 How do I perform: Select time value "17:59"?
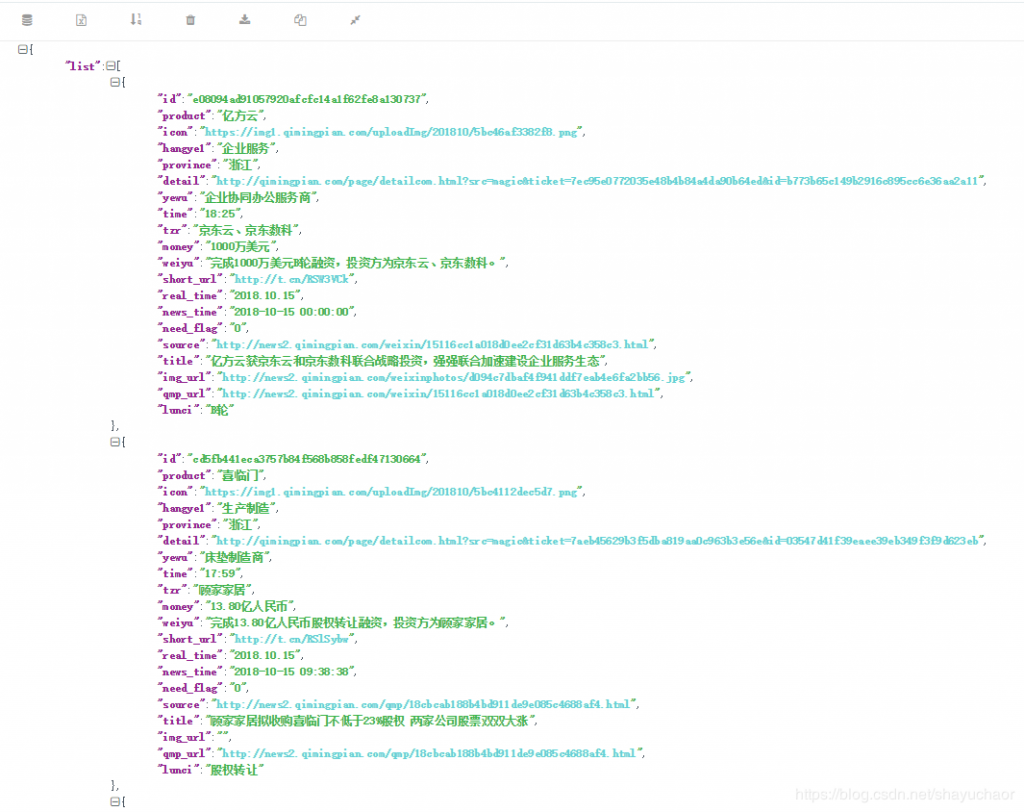[221, 574]
